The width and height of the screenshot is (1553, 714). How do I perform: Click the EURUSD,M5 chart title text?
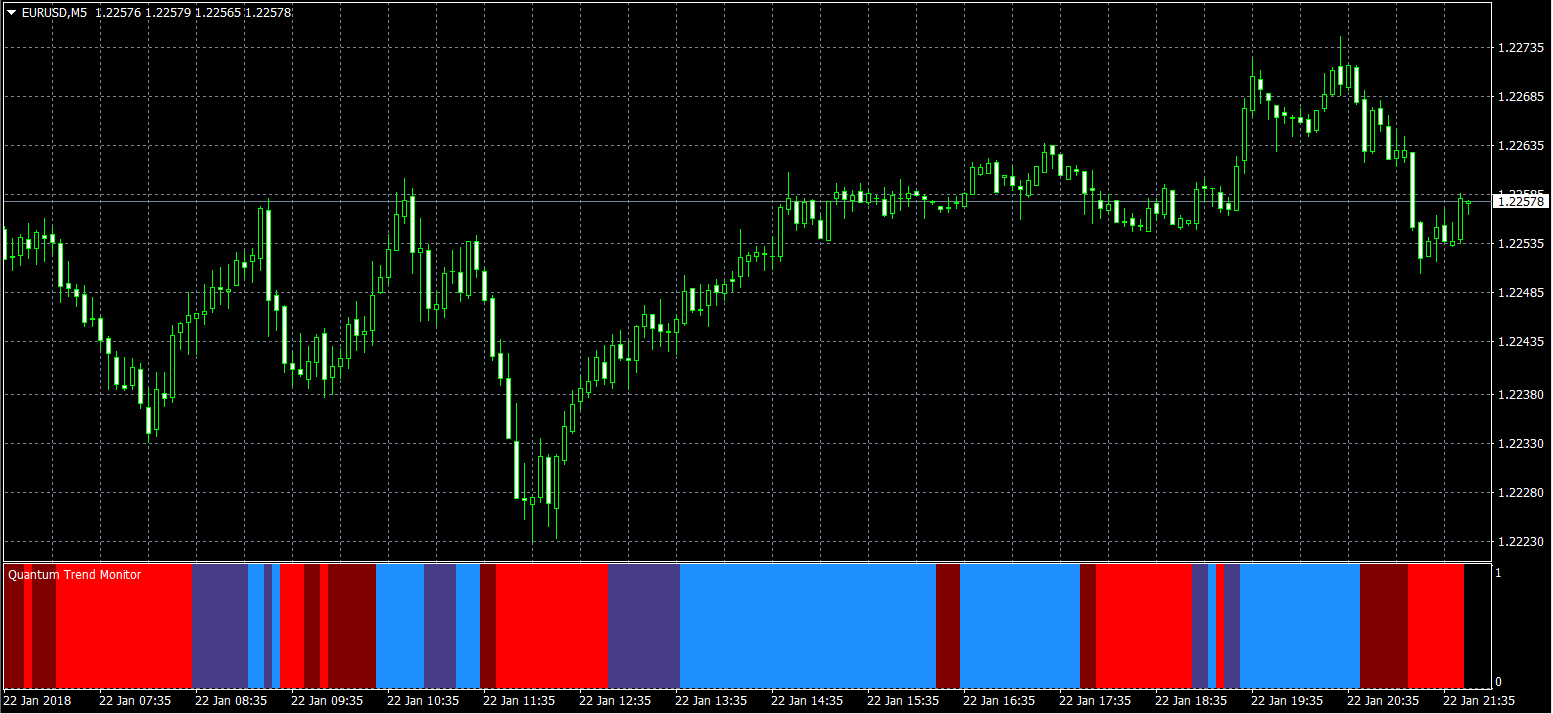[54, 13]
